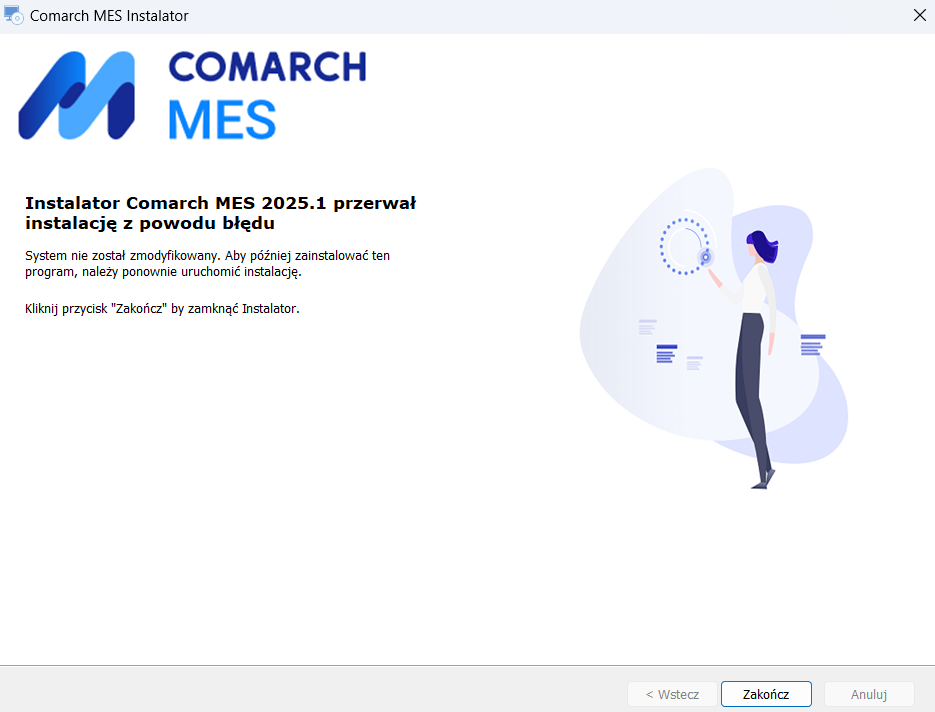Click the text 'Kliknij przycisk "Zakończ" by zamknąć Instalator'
This screenshot has width=935, height=712.
click(x=162, y=309)
